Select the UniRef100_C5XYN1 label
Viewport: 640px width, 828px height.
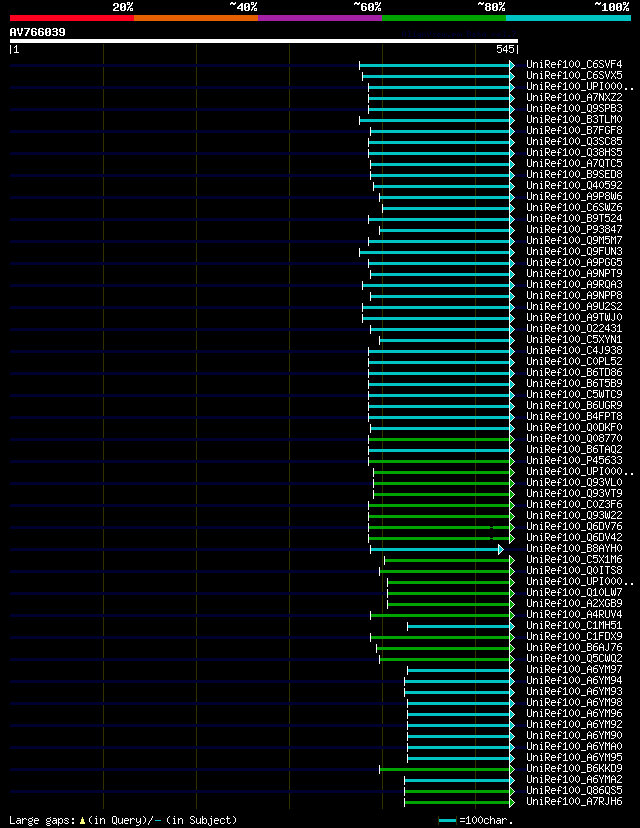tap(574, 340)
